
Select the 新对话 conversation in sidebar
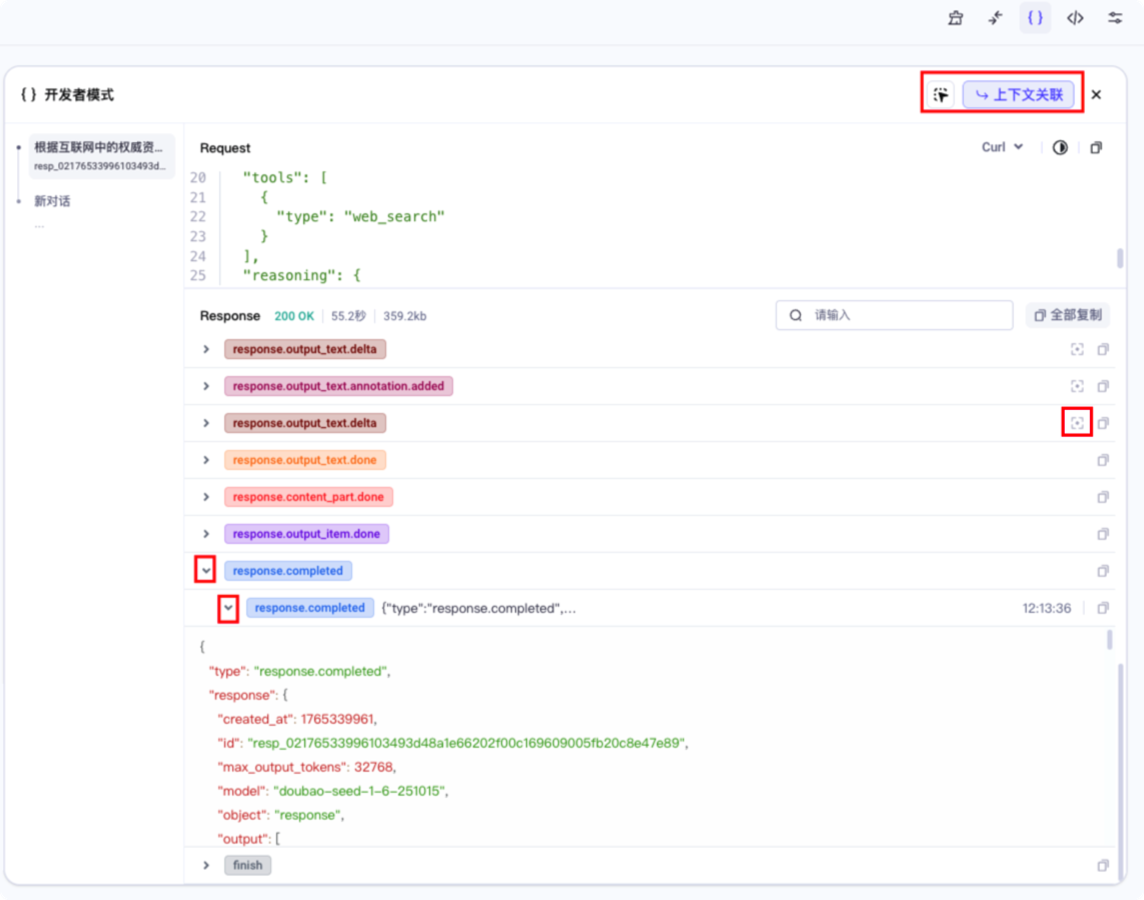53,201
